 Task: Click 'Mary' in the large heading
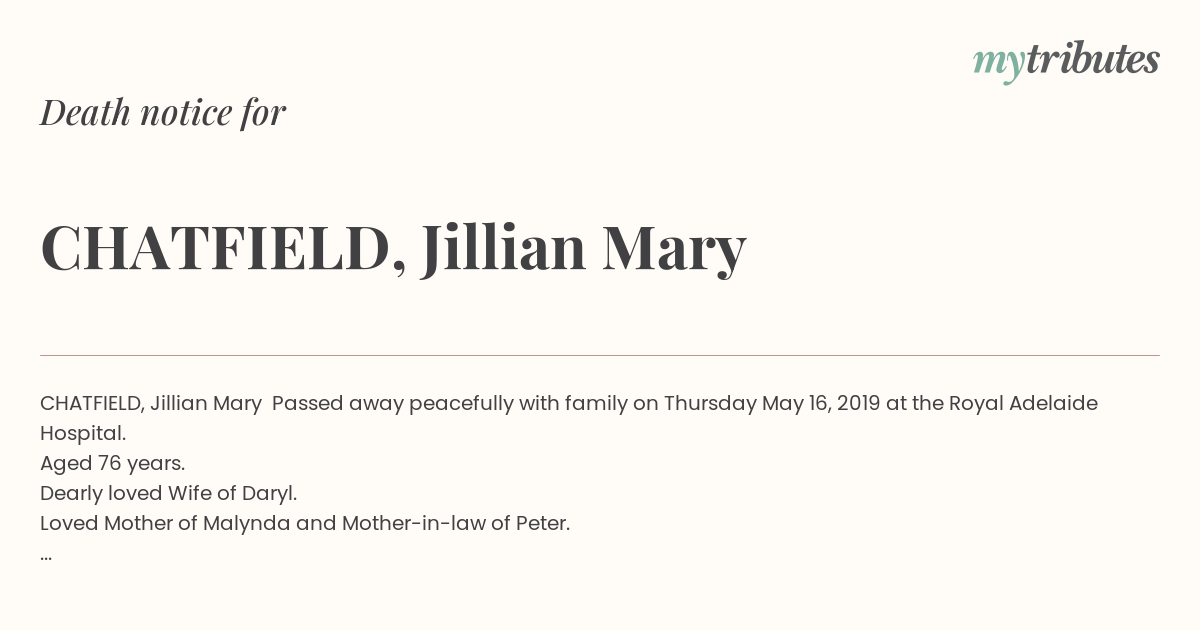pos(674,250)
